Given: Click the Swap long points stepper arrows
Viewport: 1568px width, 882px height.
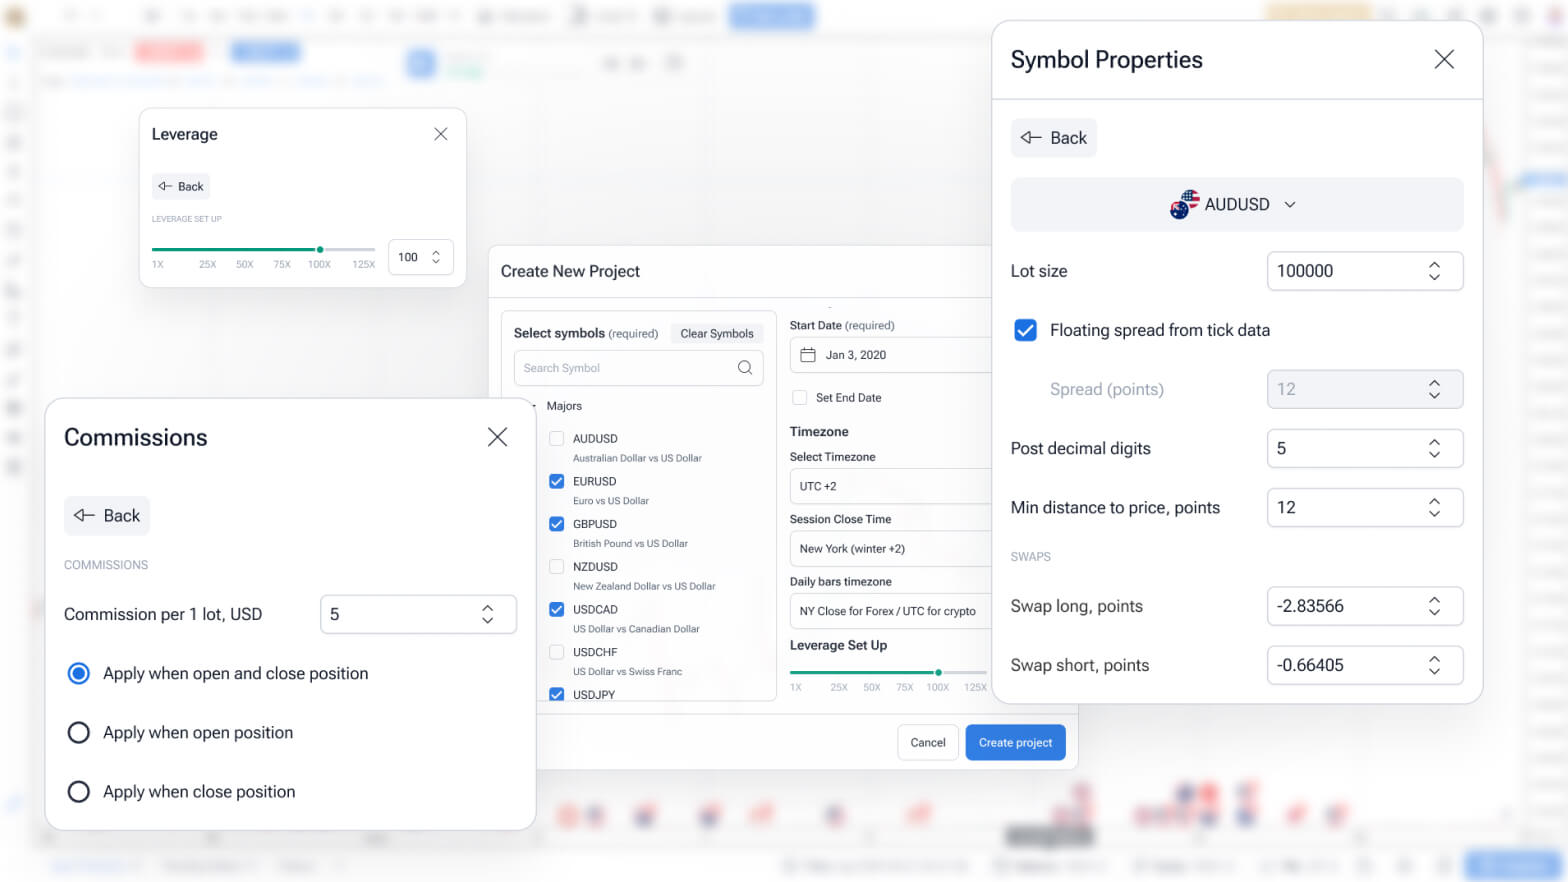Looking at the screenshot, I should click(x=1434, y=606).
